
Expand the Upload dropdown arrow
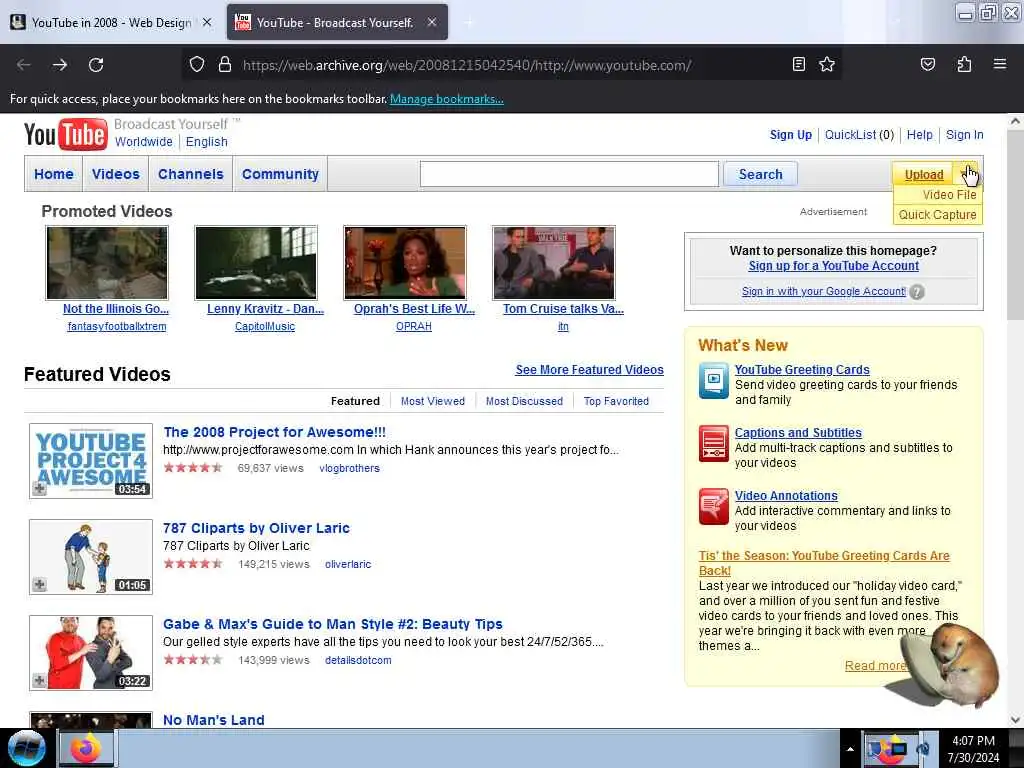click(966, 174)
